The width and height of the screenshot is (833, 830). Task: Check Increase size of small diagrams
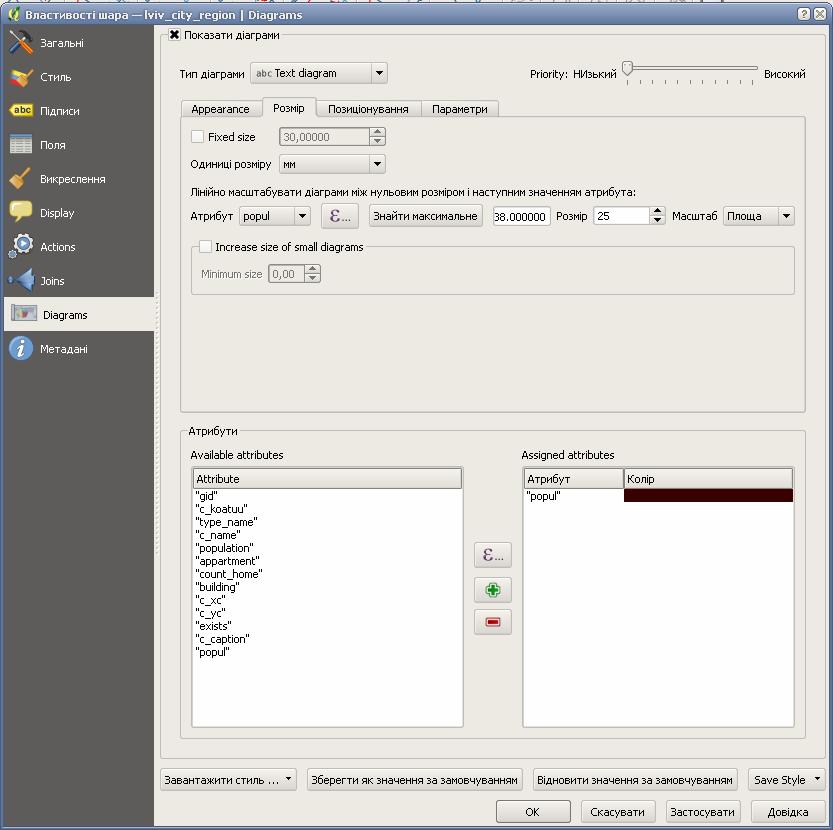(x=206, y=247)
